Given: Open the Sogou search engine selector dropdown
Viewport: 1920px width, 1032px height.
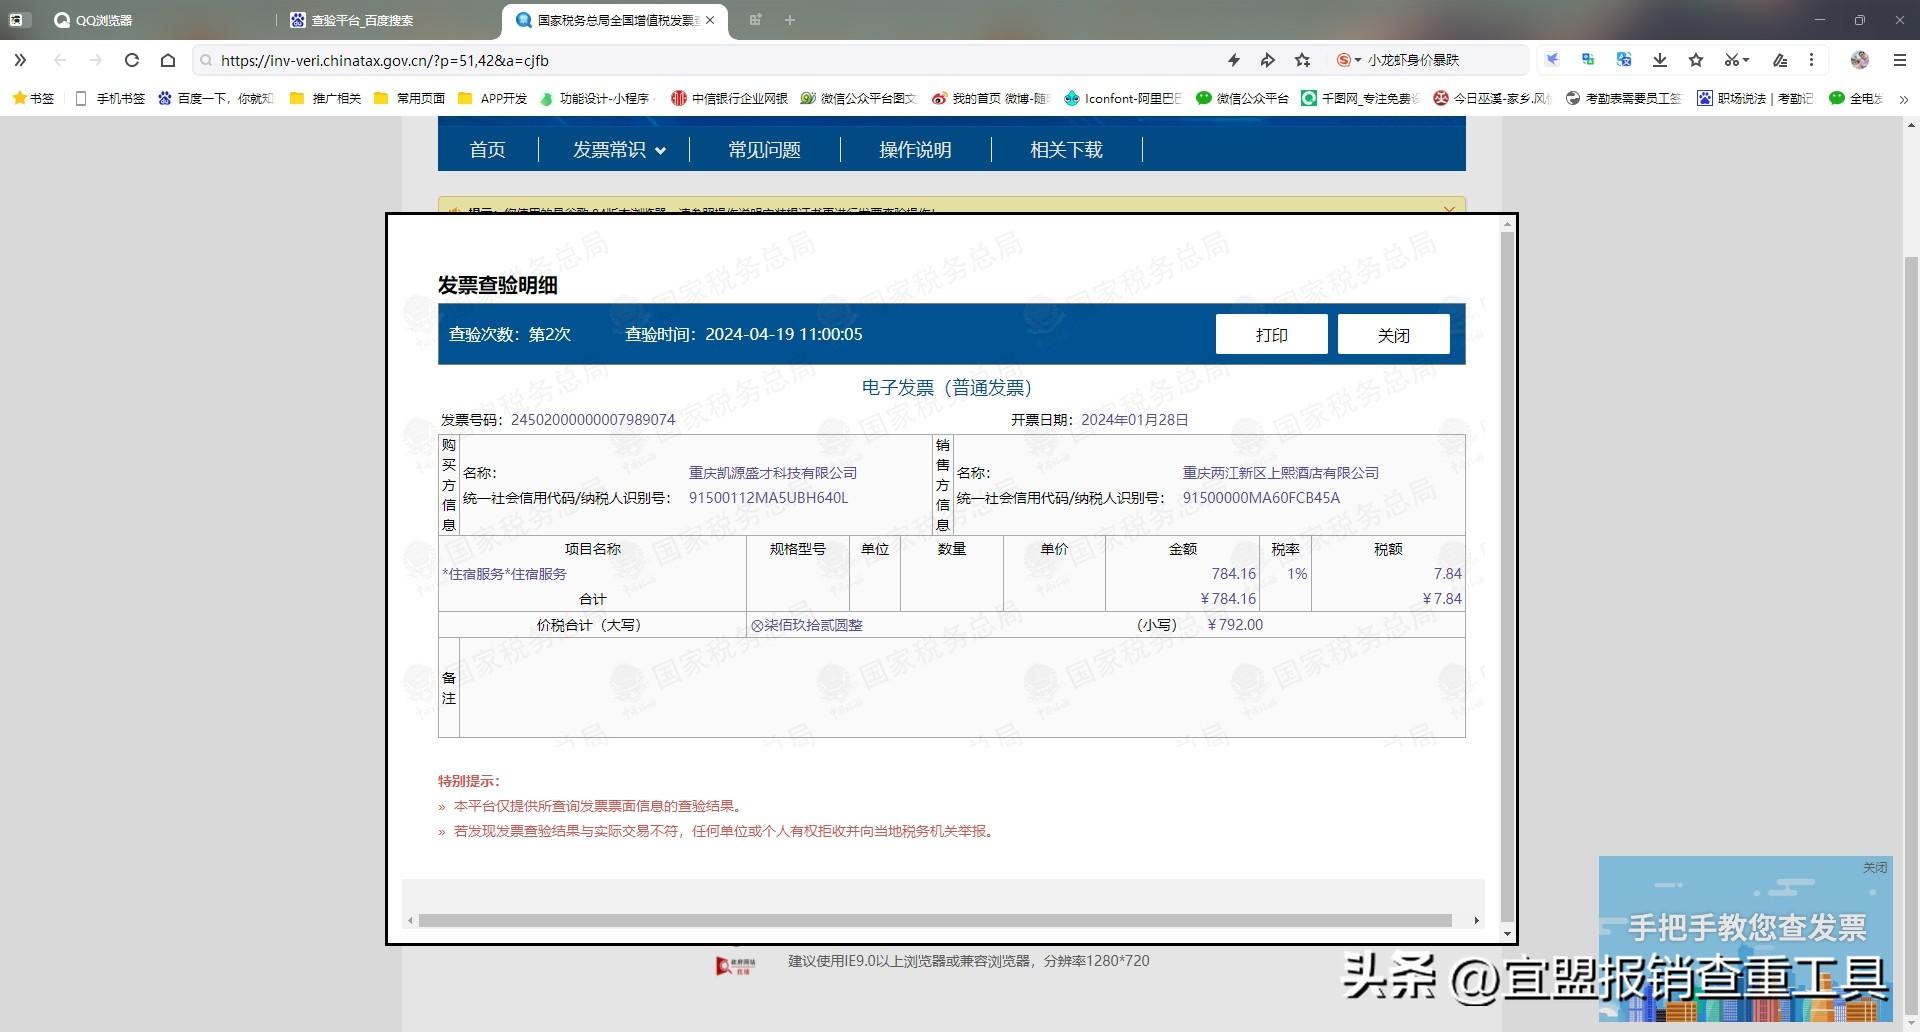Looking at the screenshot, I should click(x=1348, y=60).
